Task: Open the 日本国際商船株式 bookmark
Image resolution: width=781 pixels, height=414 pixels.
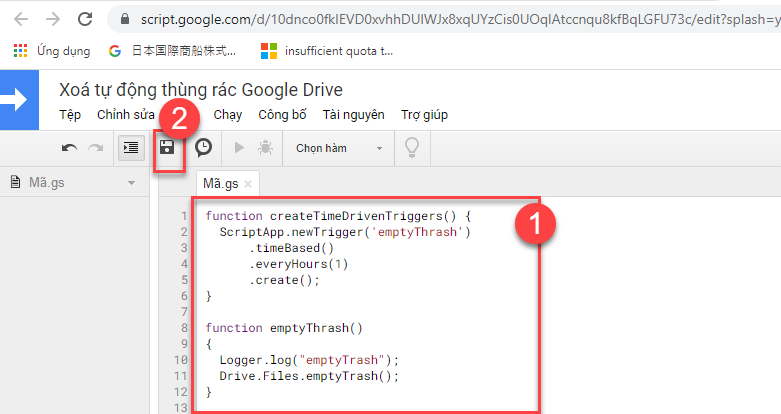Action: pyautogui.click(x=172, y=51)
